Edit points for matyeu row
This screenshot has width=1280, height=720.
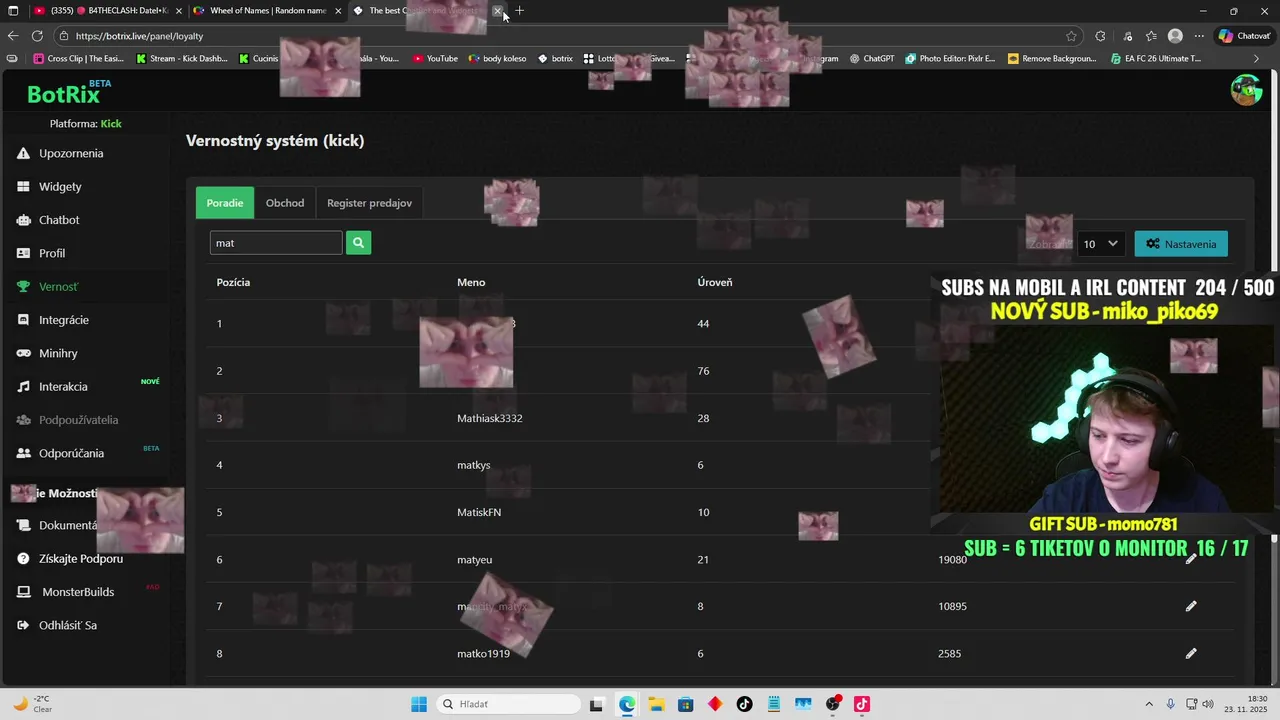click(1190, 559)
